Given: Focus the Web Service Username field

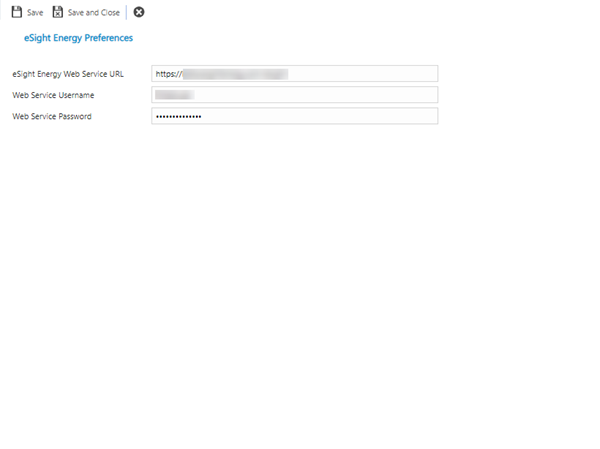Looking at the screenshot, I should [x=295, y=95].
